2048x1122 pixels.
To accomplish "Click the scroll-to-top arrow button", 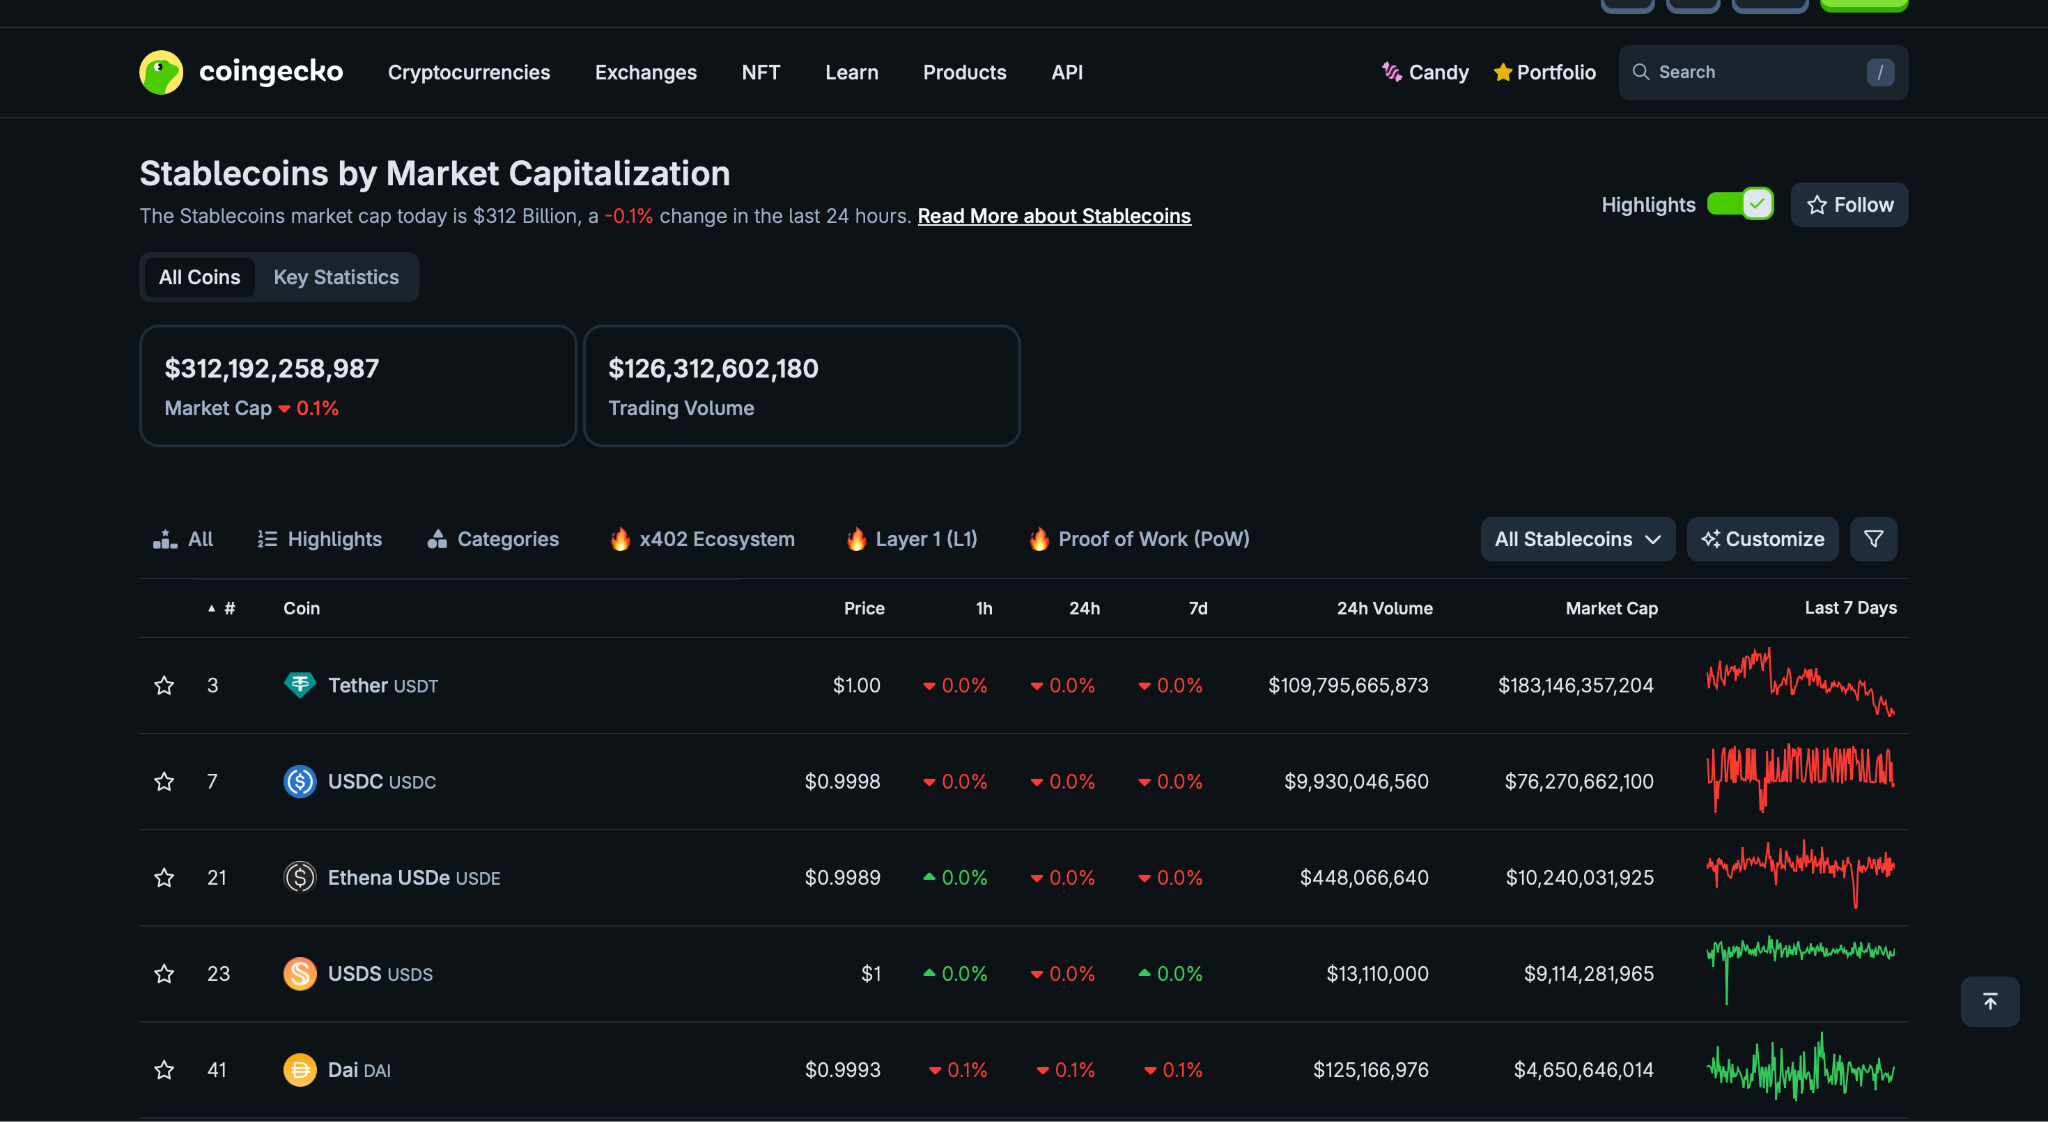I will point(1989,1001).
